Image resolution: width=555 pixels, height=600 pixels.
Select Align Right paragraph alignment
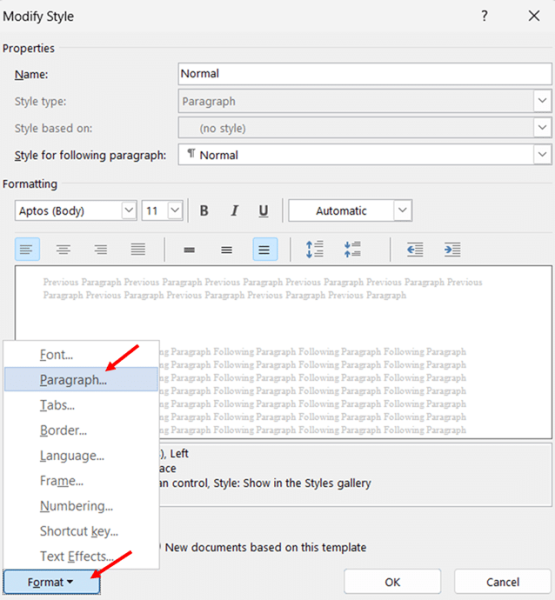pyautogui.click(x=101, y=249)
